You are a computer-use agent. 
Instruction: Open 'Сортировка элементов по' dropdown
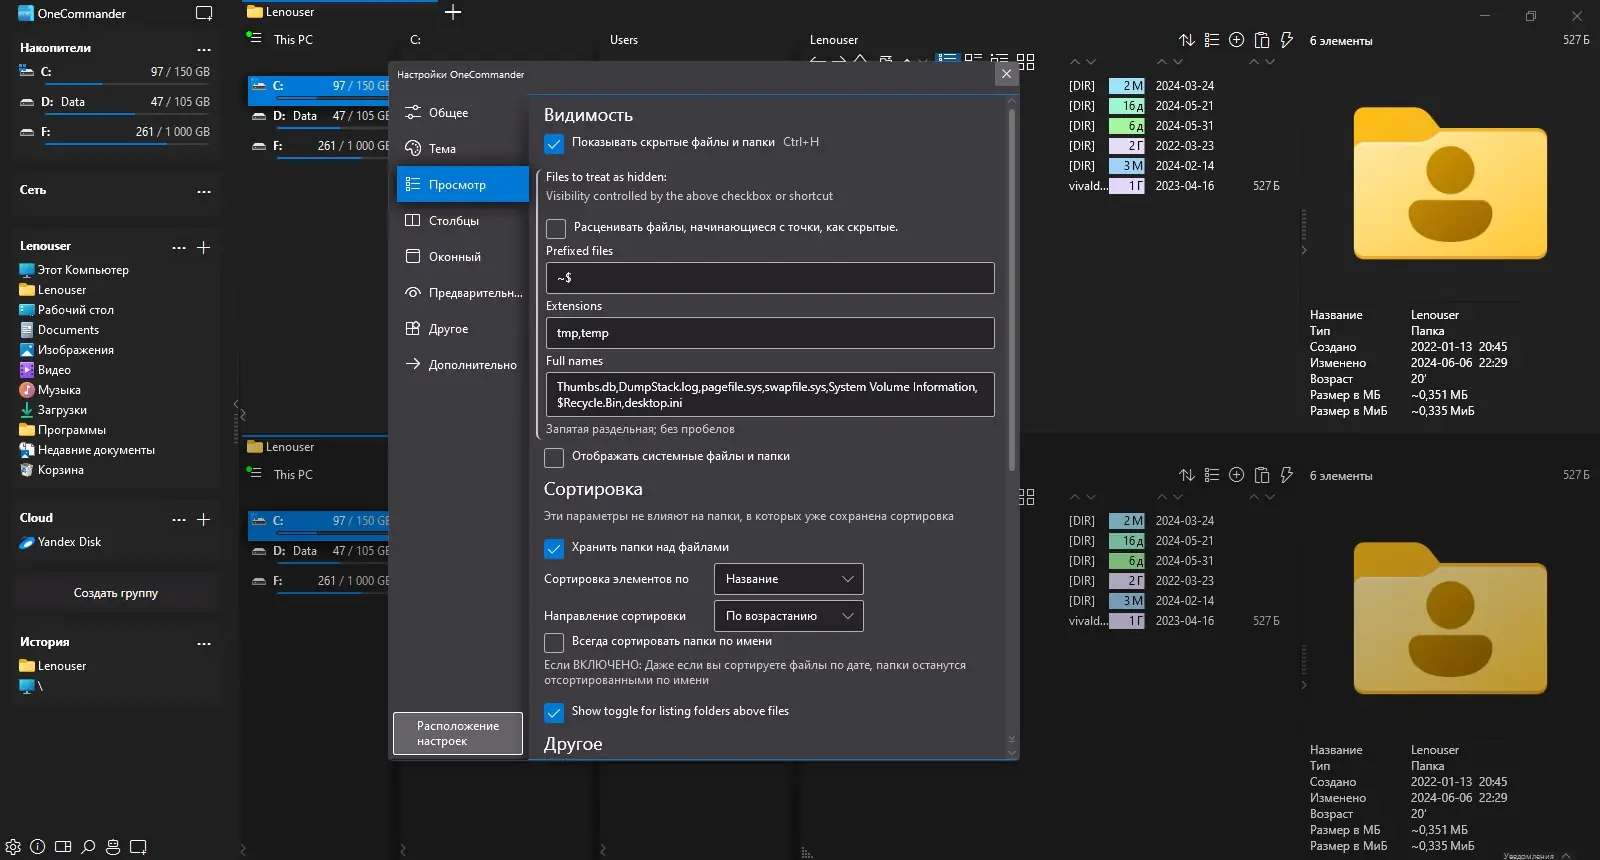tap(788, 579)
